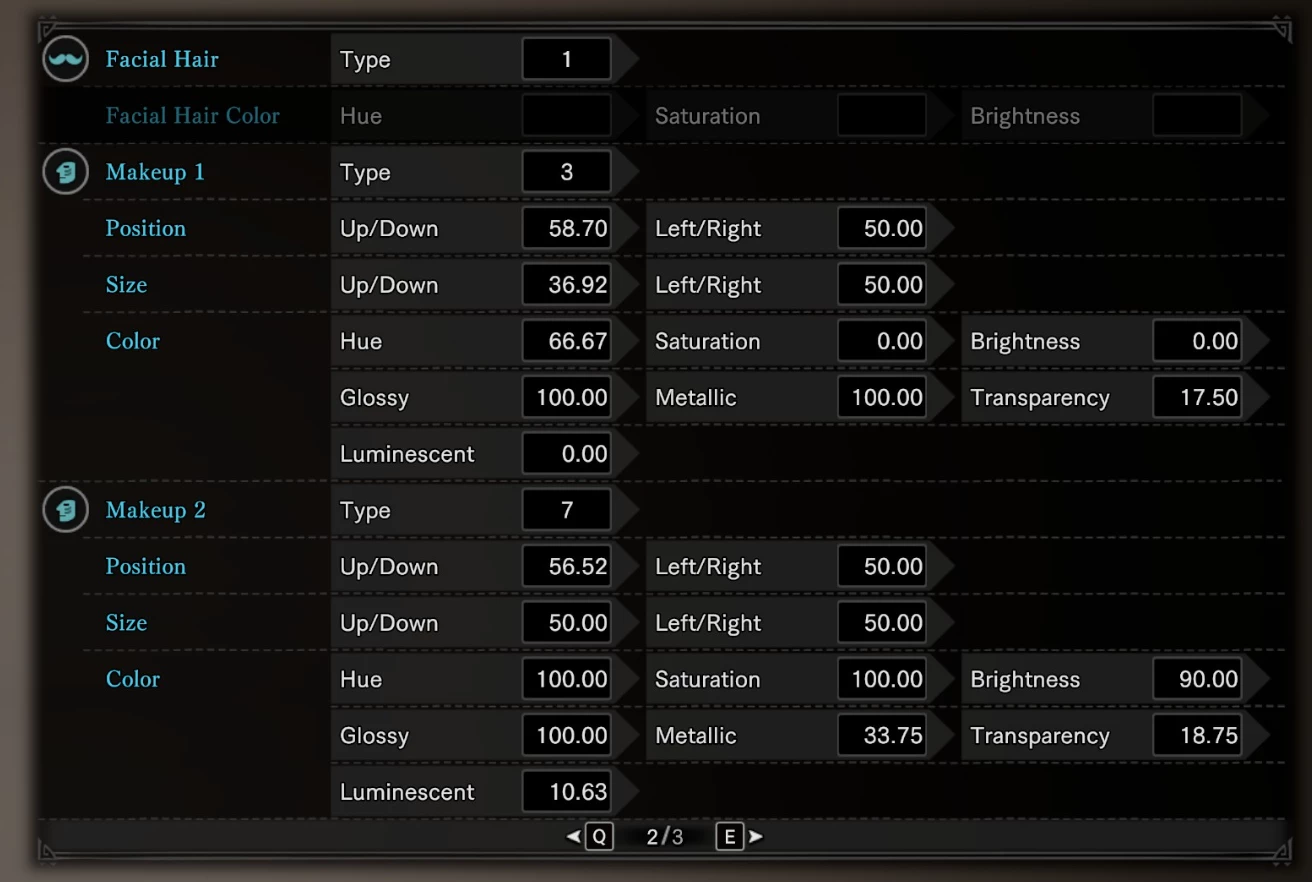Click arrow next to Makeup 2 Type value
1312x882 pixels.
click(x=626, y=510)
